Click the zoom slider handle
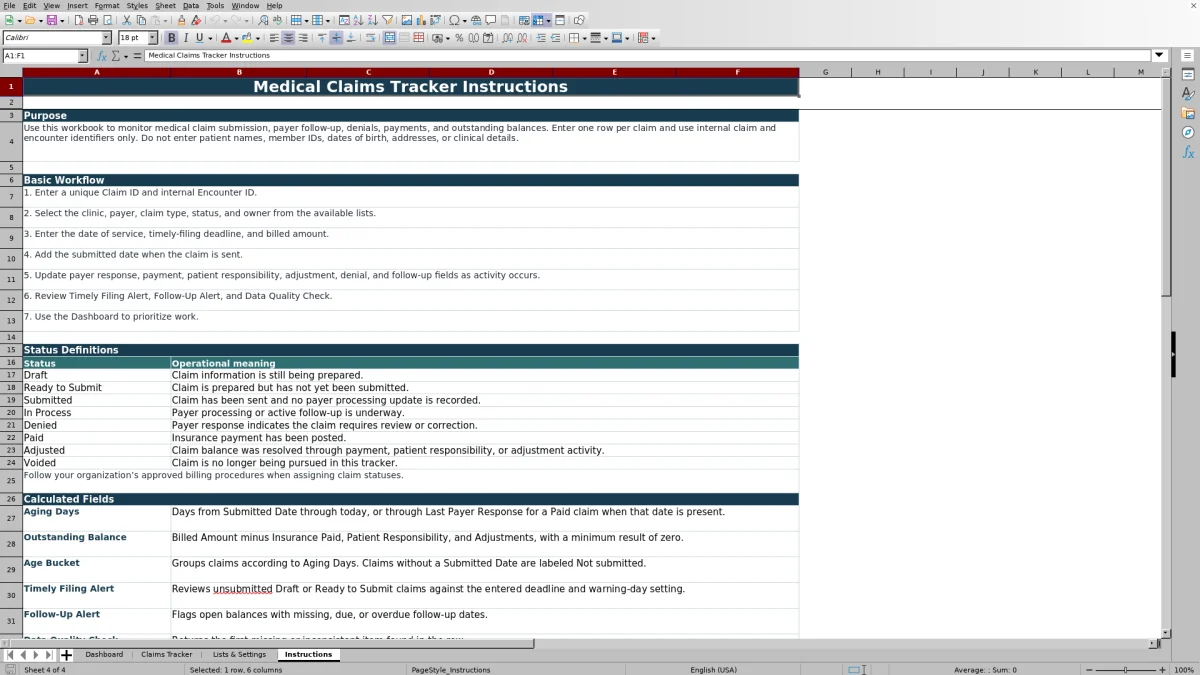1200x675 pixels. tap(1125, 669)
